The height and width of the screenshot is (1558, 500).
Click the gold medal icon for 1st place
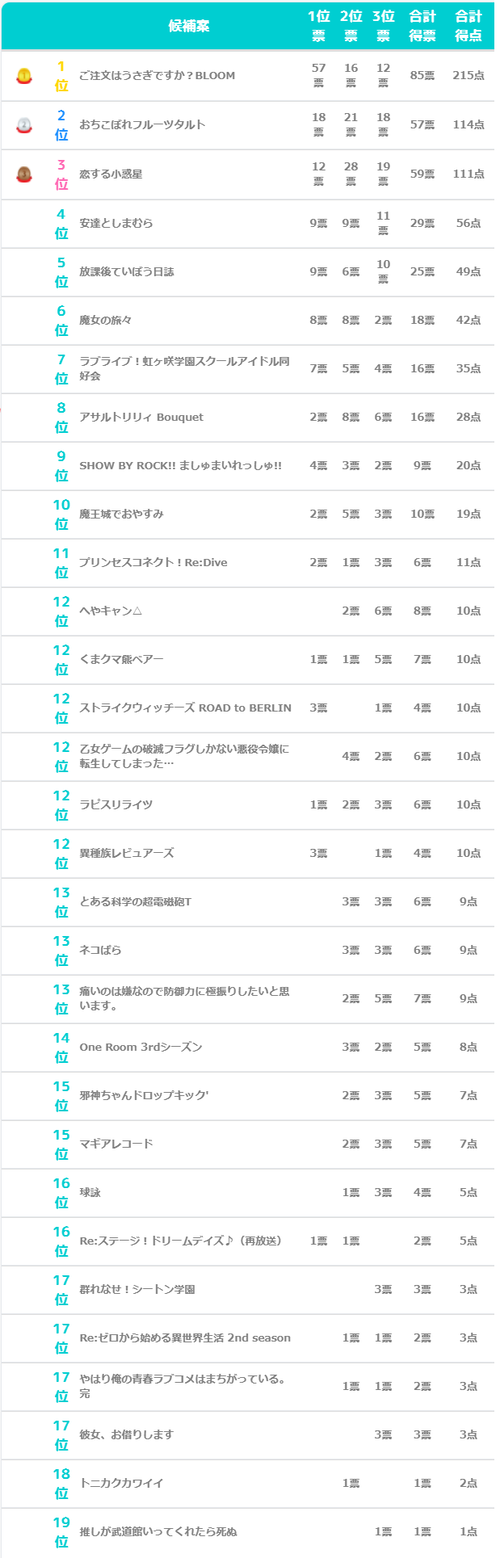click(25, 76)
